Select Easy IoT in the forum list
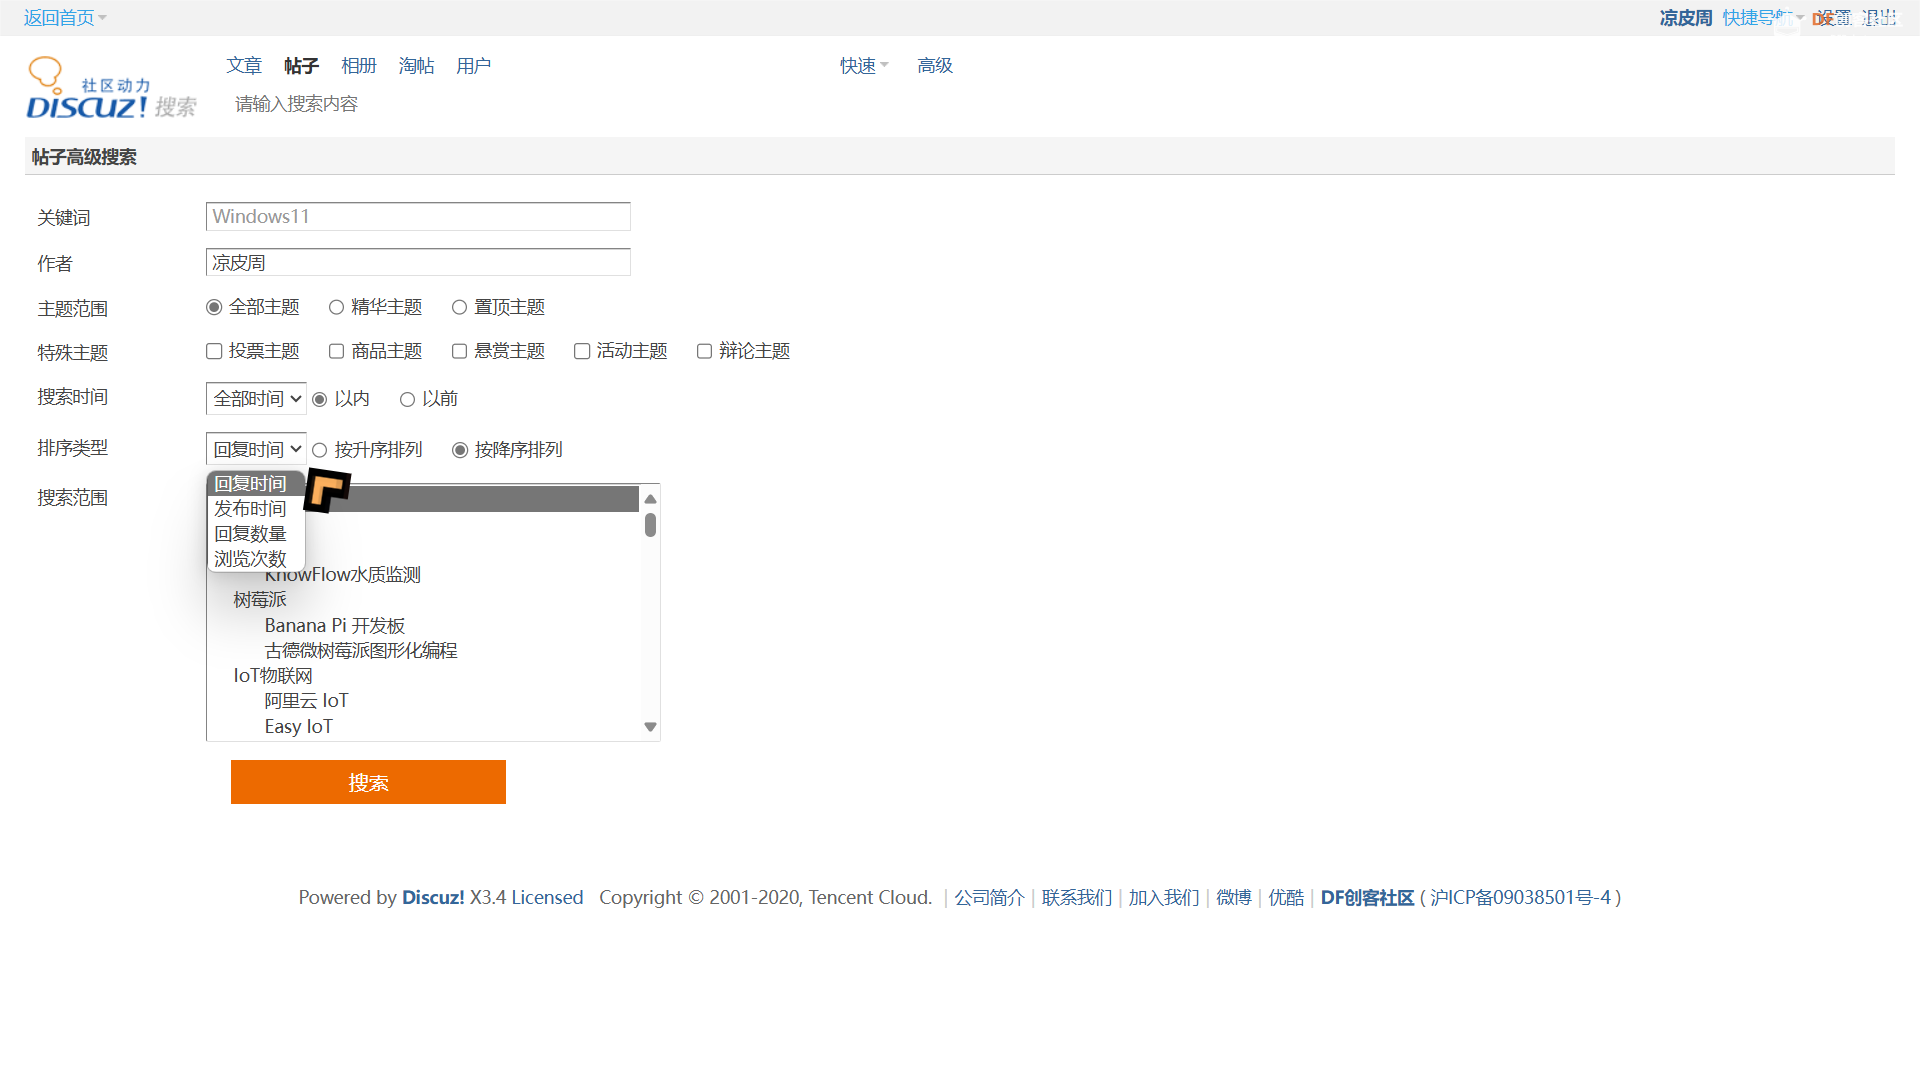 [298, 727]
